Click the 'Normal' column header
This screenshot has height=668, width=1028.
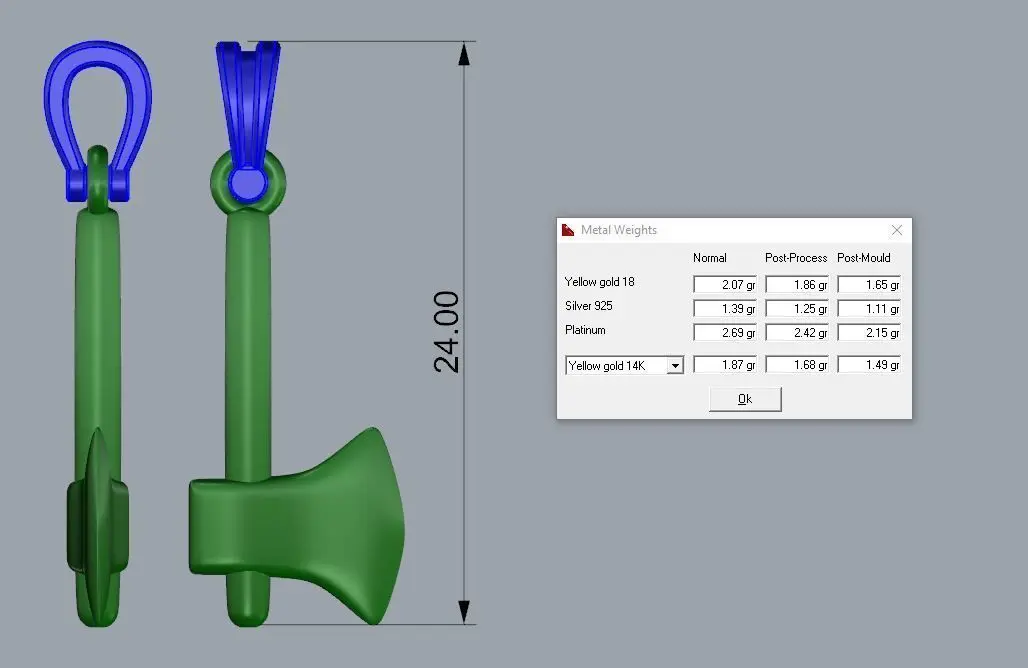709,258
